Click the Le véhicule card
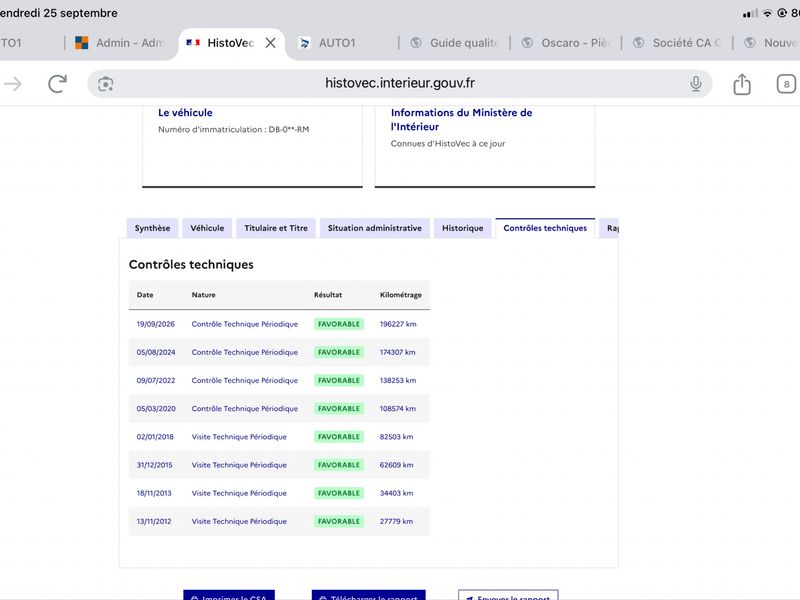Viewport: 800px width, 600px height. pyautogui.click(x=252, y=146)
